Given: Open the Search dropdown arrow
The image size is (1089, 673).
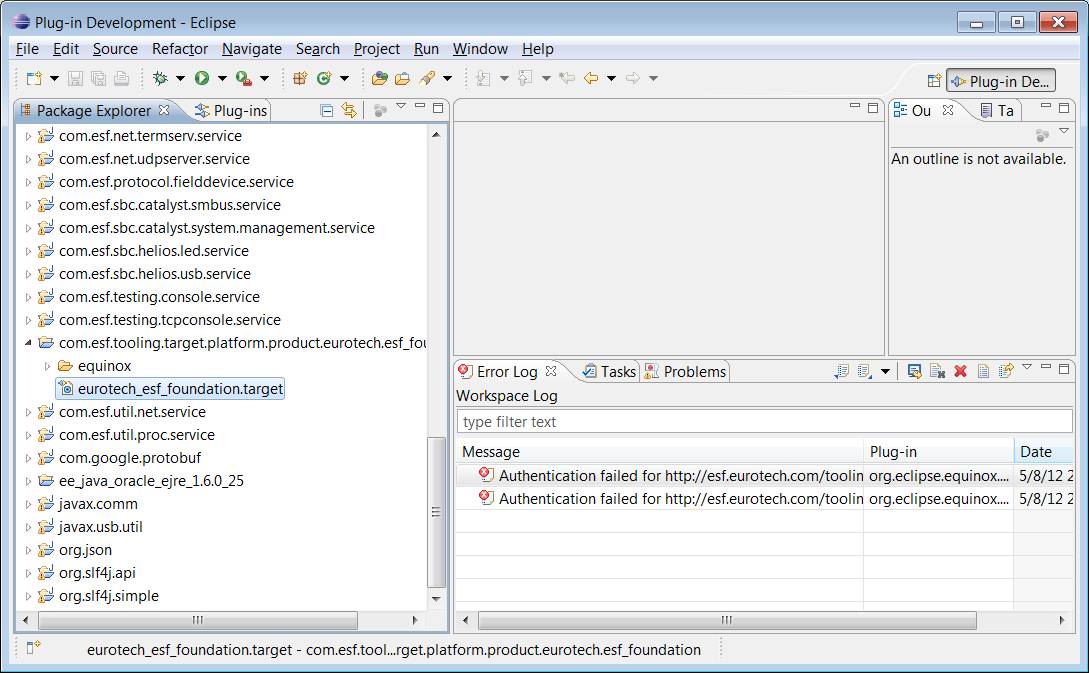Looking at the screenshot, I should click(447, 78).
